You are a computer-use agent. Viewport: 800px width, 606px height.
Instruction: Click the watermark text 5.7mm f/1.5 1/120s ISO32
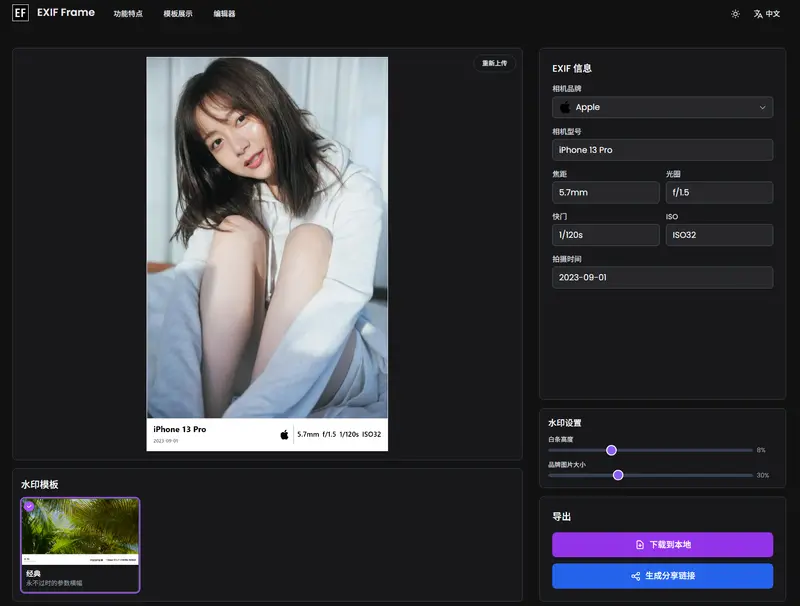(339, 435)
